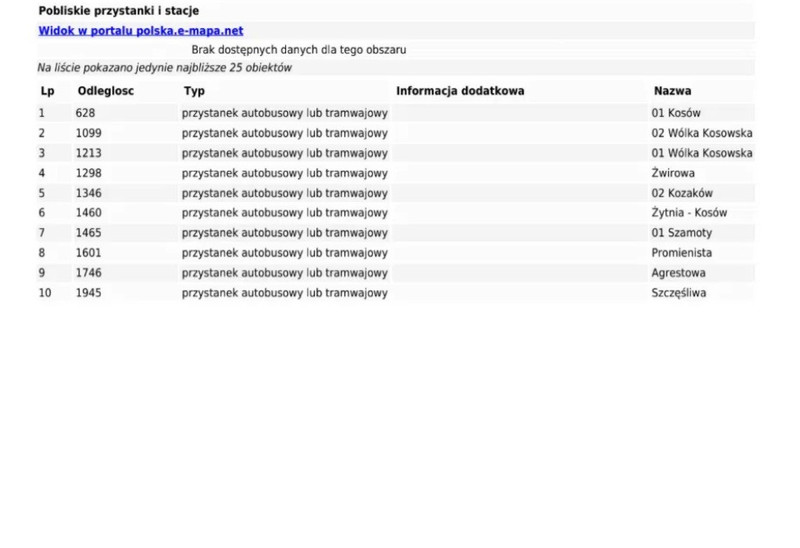The image size is (800, 548).
Task: Select the 02 Kozaków stop name
Action: (x=682, y=193)
